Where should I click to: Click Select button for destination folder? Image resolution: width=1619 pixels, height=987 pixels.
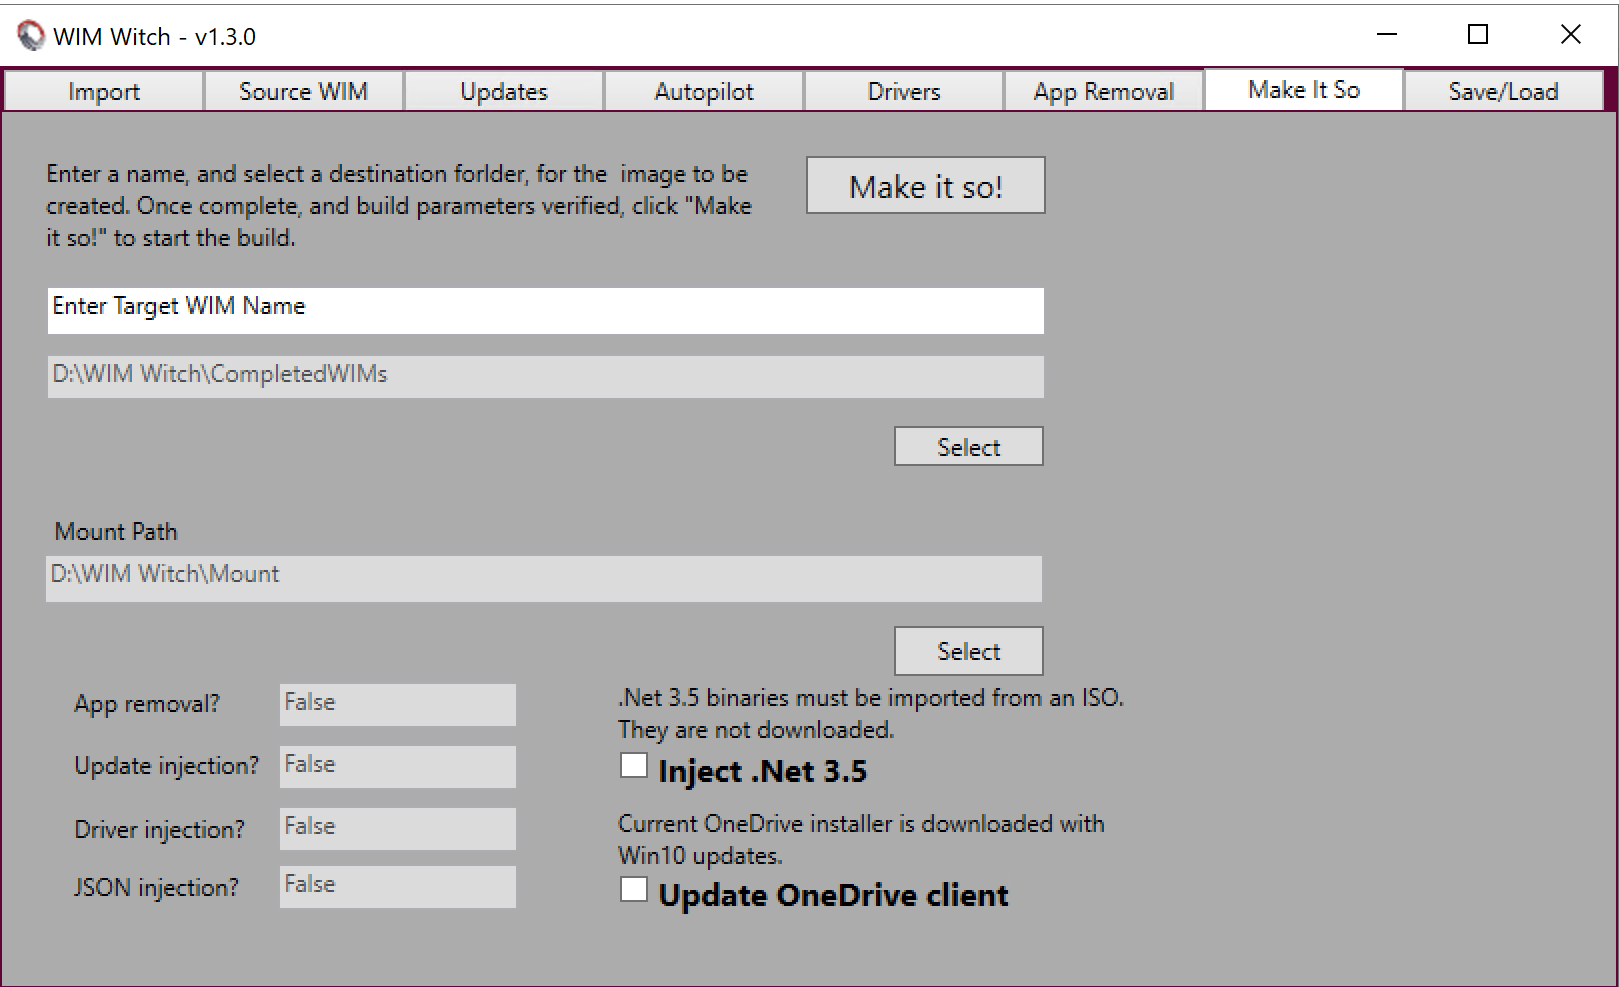pos(968,446)
